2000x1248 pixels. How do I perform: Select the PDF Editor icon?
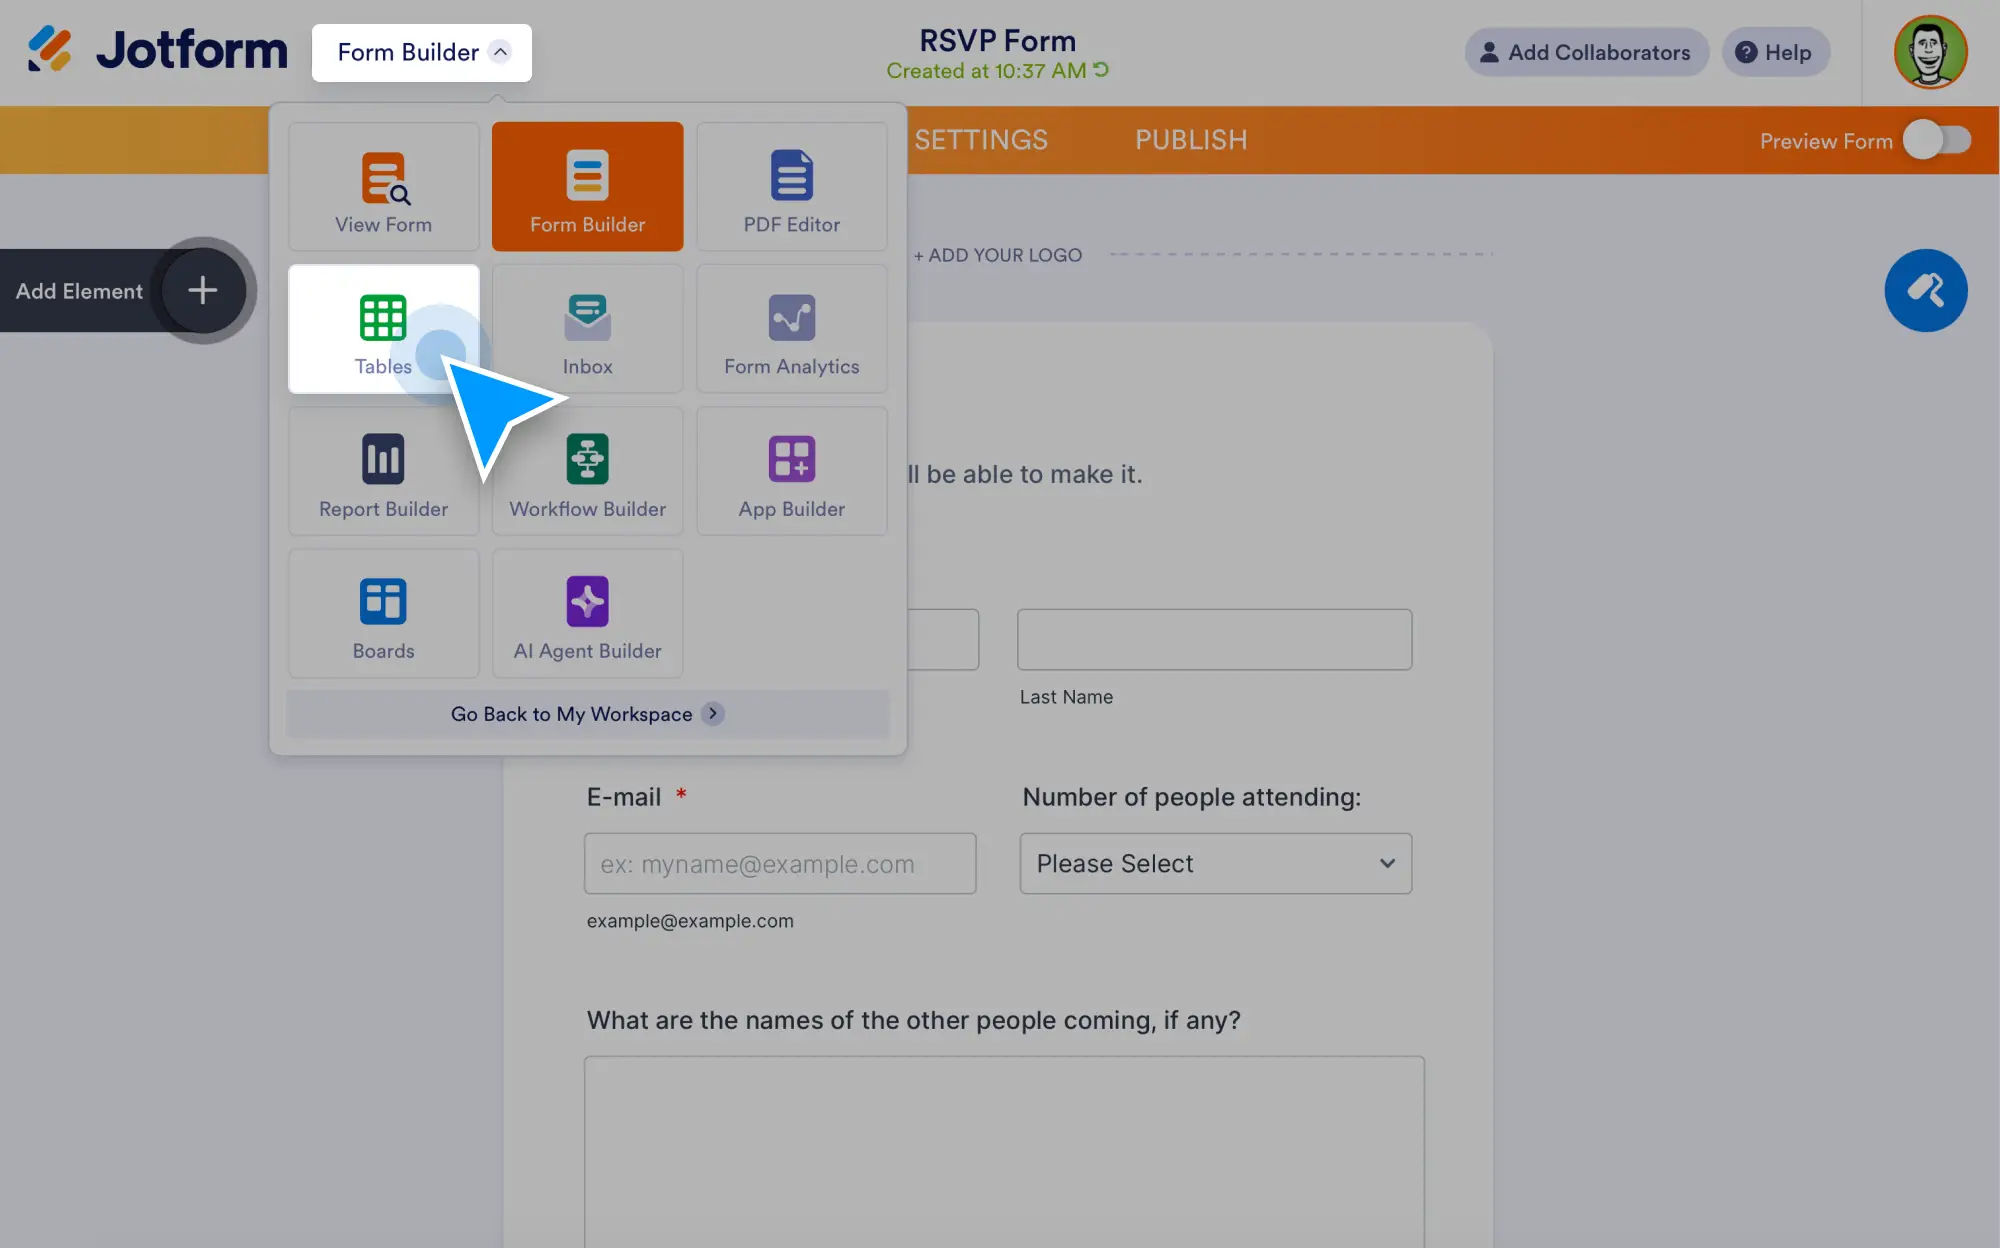(x=791, y=176)
